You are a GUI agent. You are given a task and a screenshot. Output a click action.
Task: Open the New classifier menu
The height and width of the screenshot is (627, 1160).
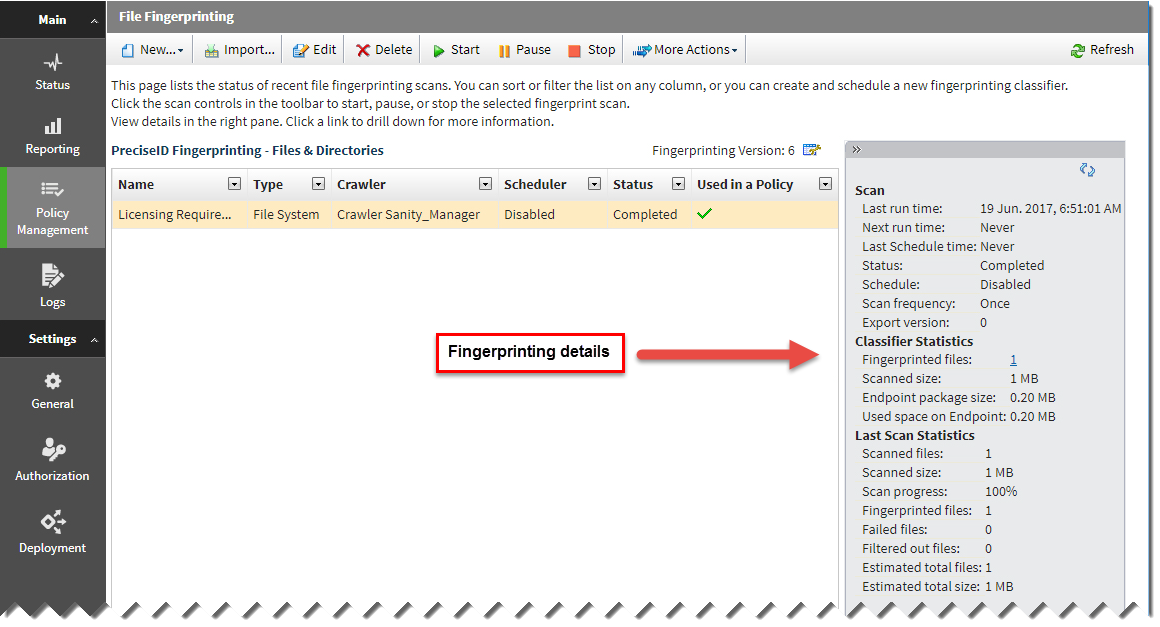point(152,50)
